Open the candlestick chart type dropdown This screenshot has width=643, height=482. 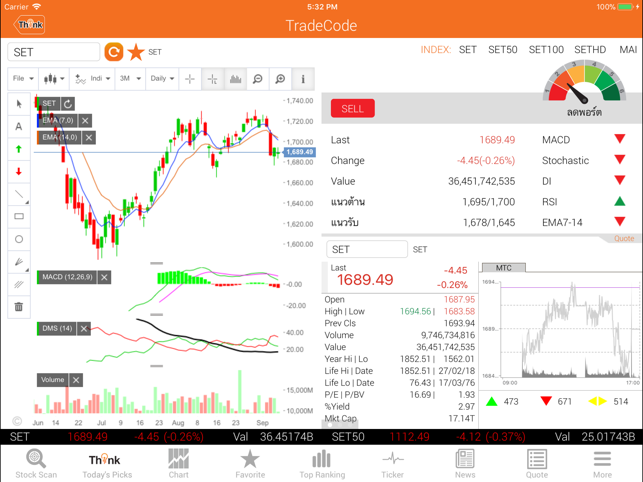pyautogui.click(x=54, y=78)
